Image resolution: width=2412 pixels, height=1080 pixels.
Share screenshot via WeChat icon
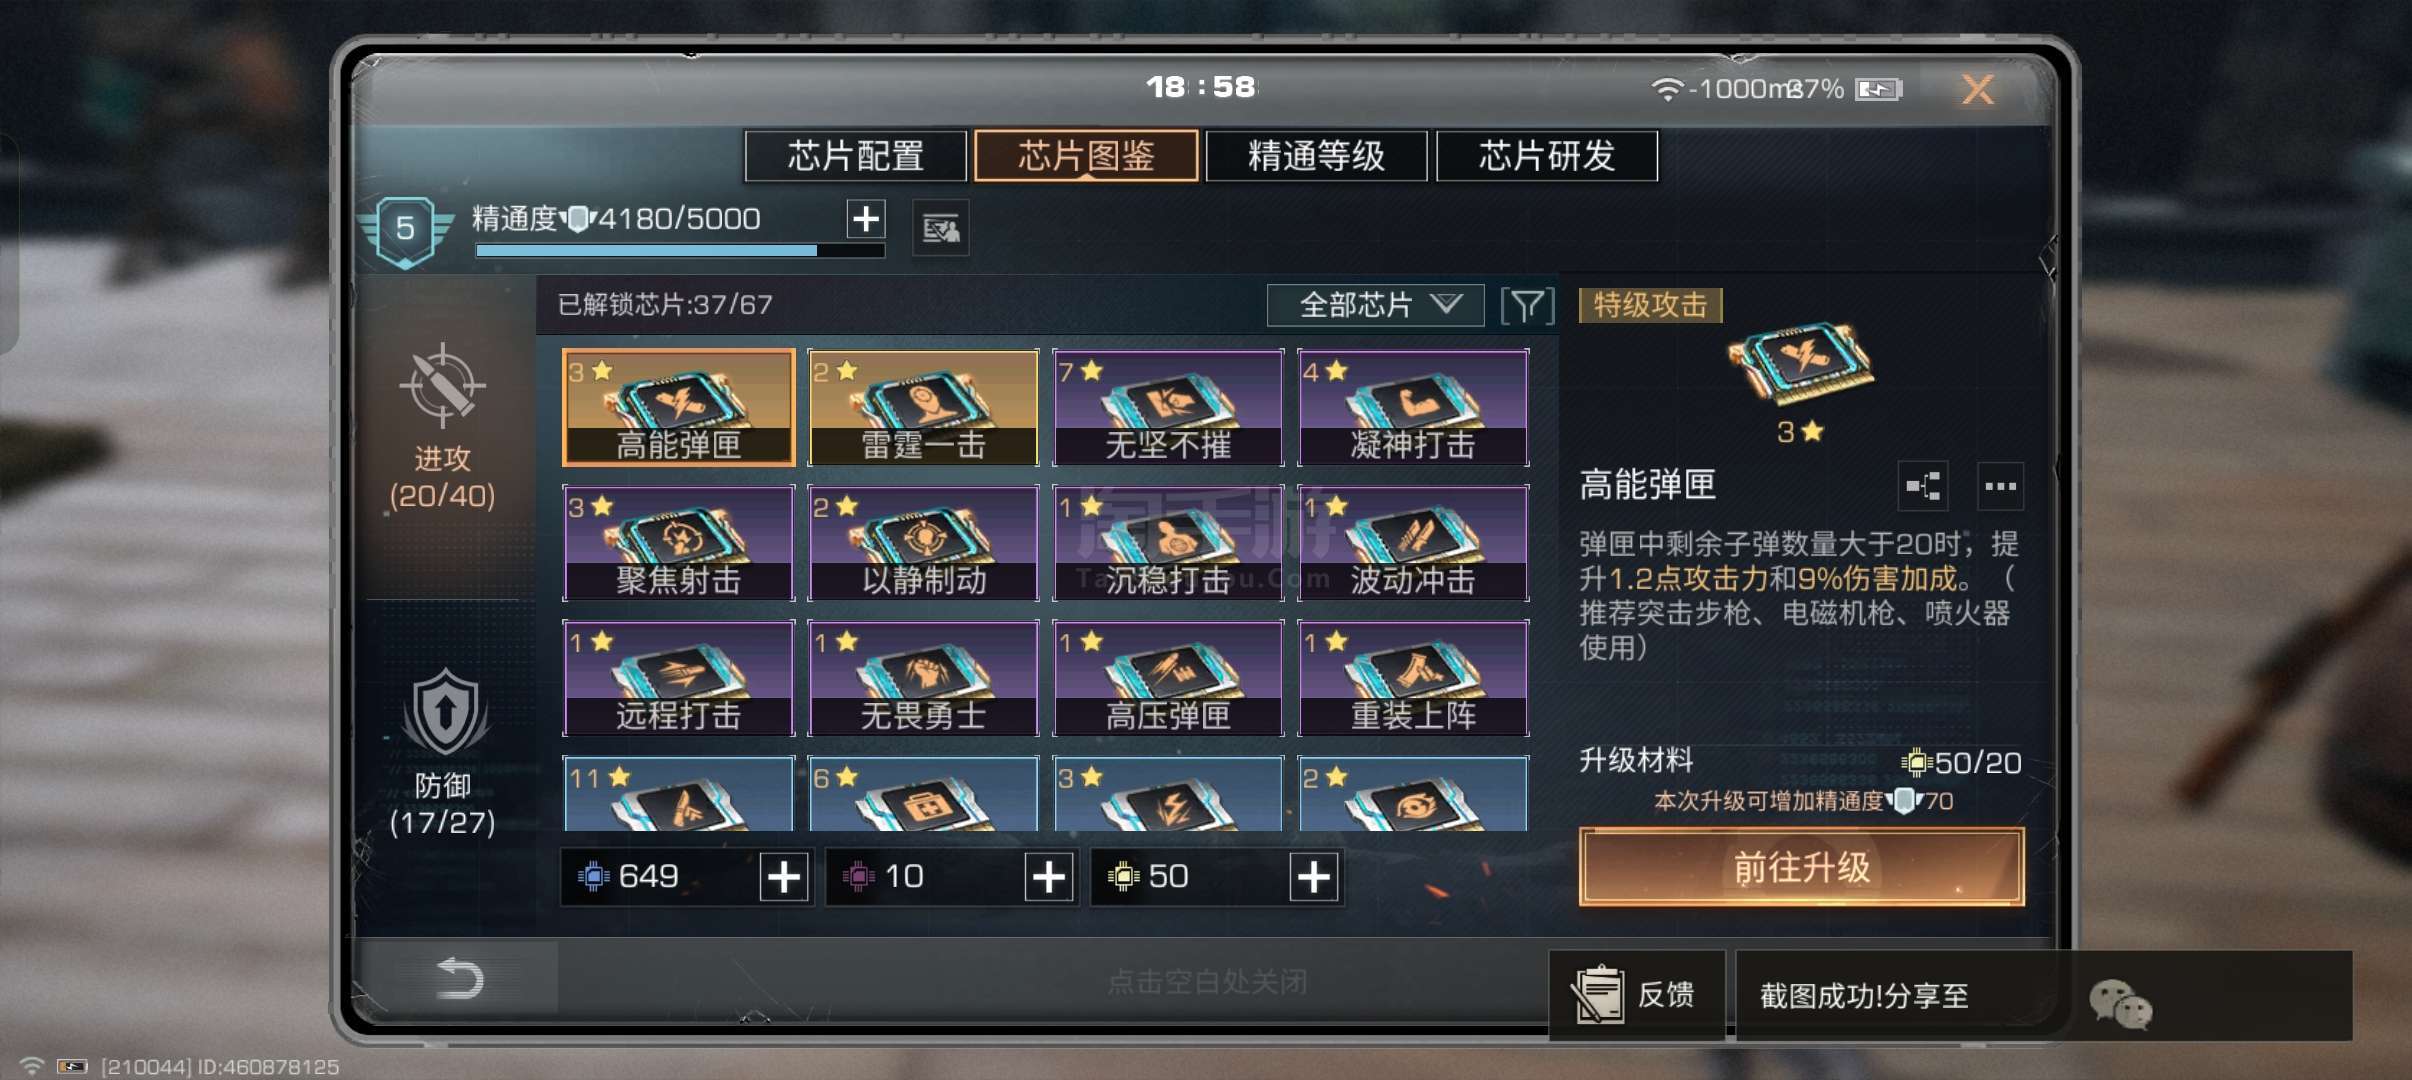pyautogui.click(x=2120, y=1003)
